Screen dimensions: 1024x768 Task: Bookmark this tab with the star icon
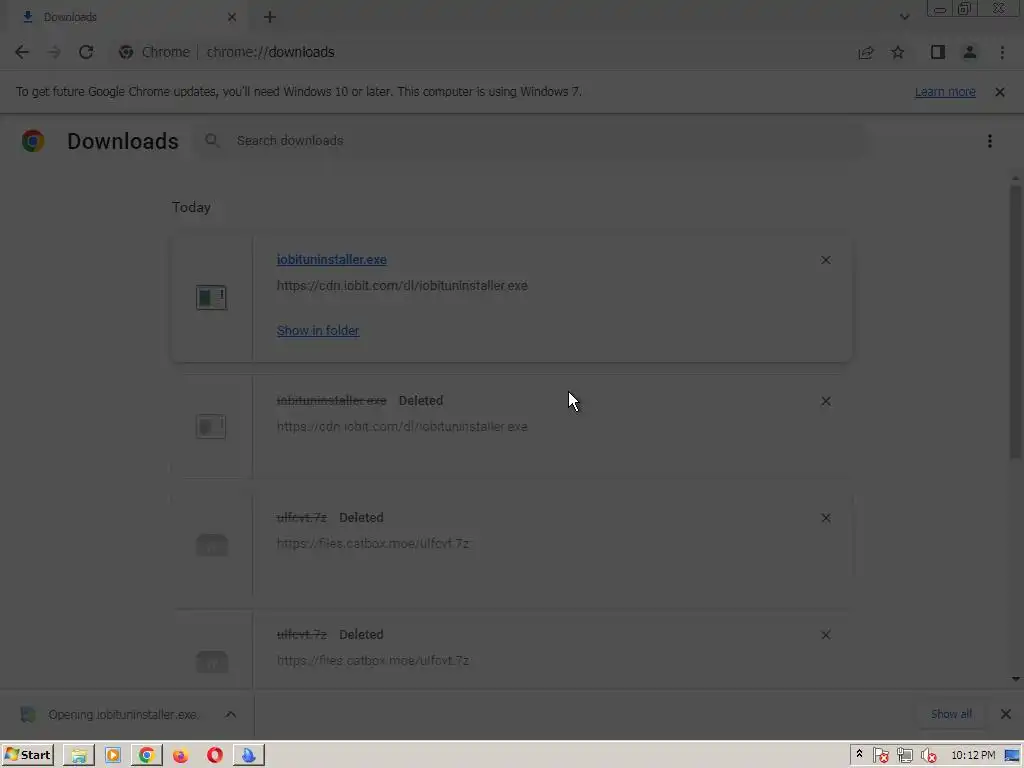click(x=897, y=52)
